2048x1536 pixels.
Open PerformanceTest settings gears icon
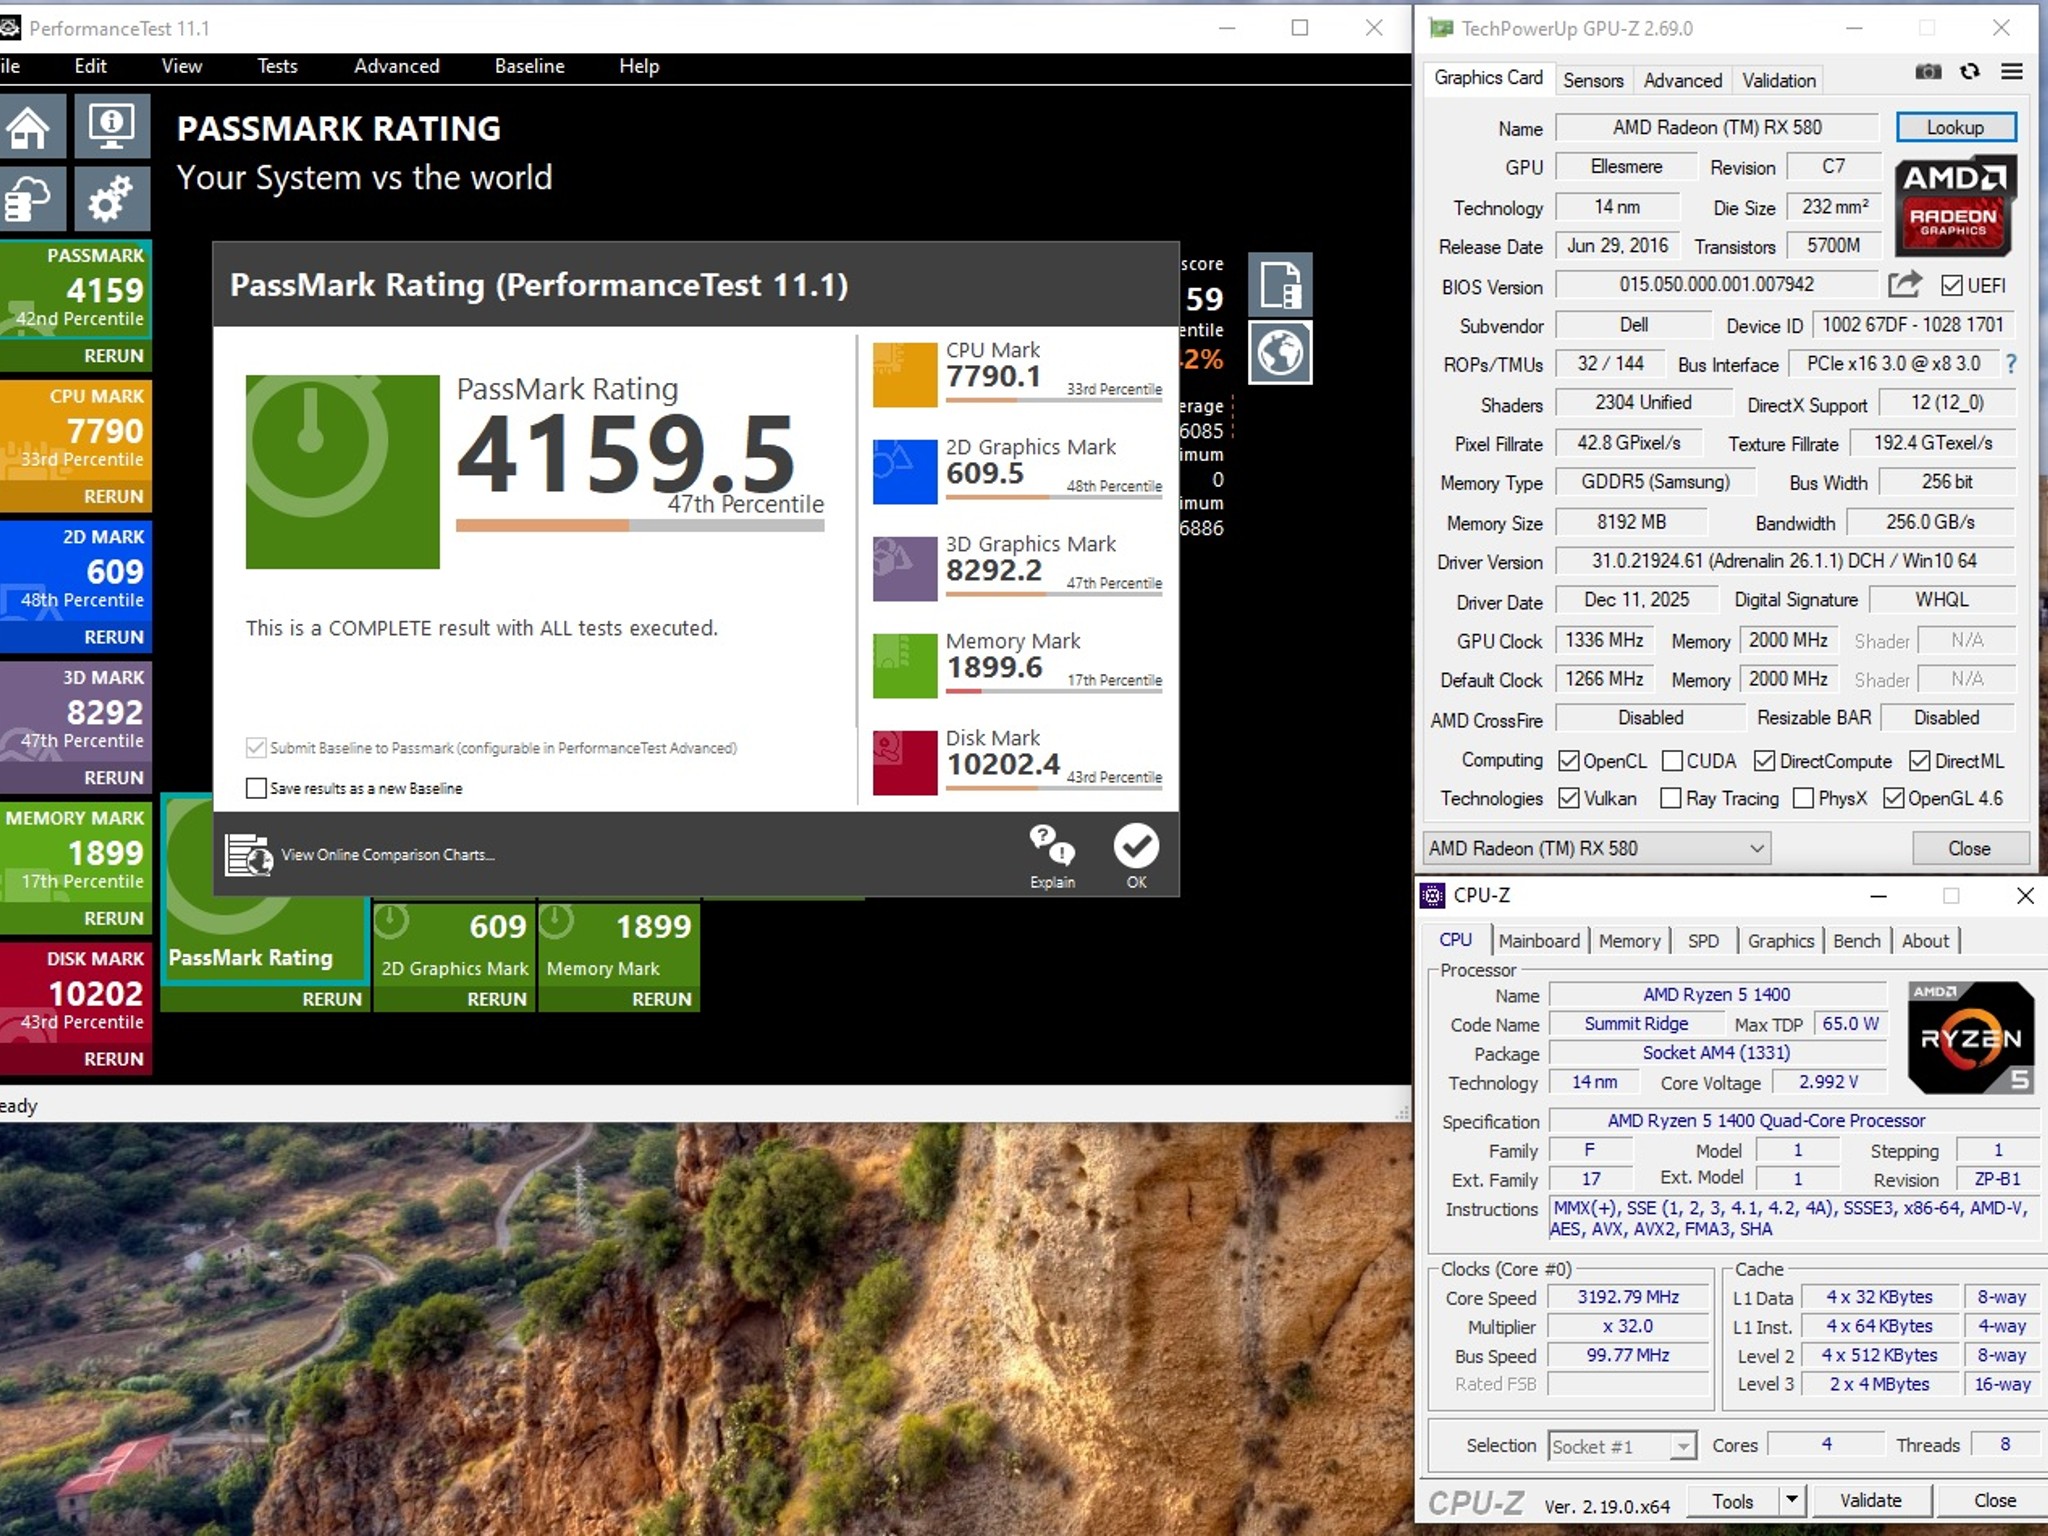click(x=111, y=198)
